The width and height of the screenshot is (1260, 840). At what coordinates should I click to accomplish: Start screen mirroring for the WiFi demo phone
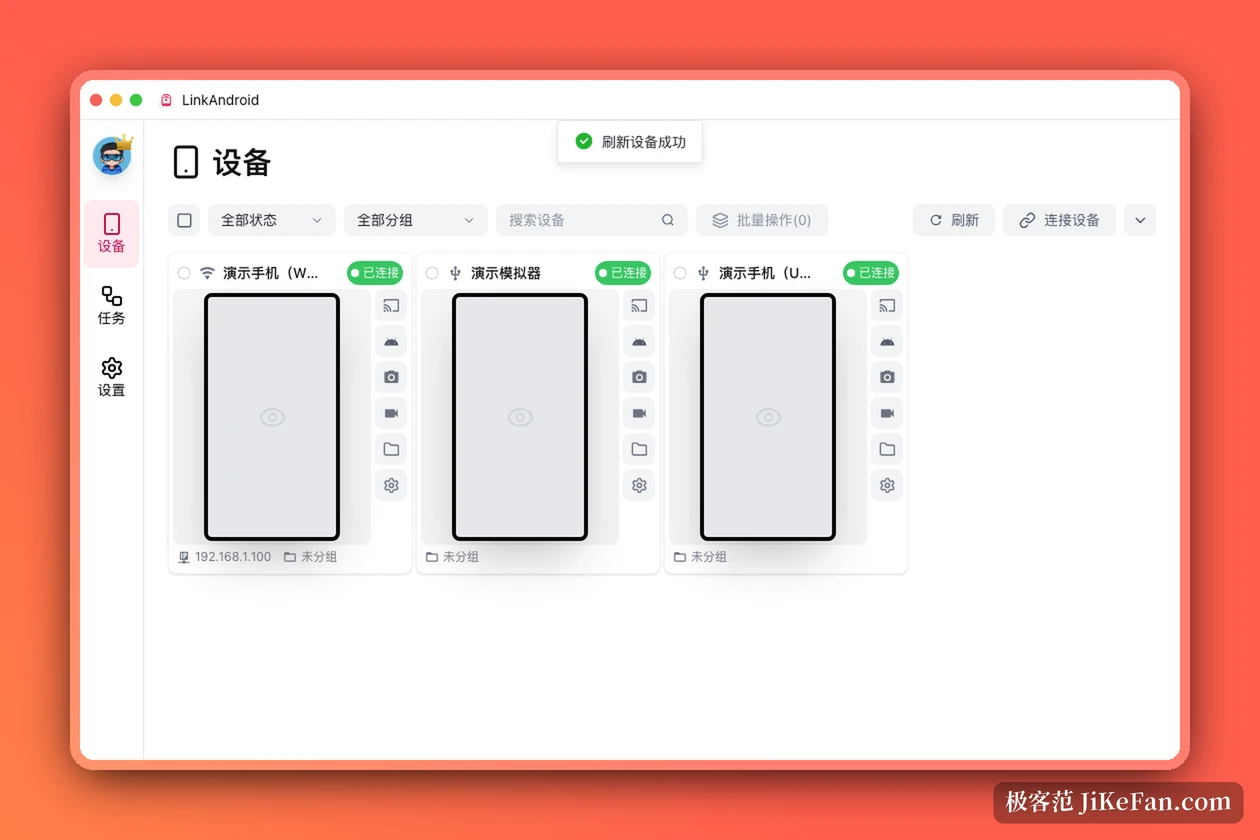click(391, 306)
